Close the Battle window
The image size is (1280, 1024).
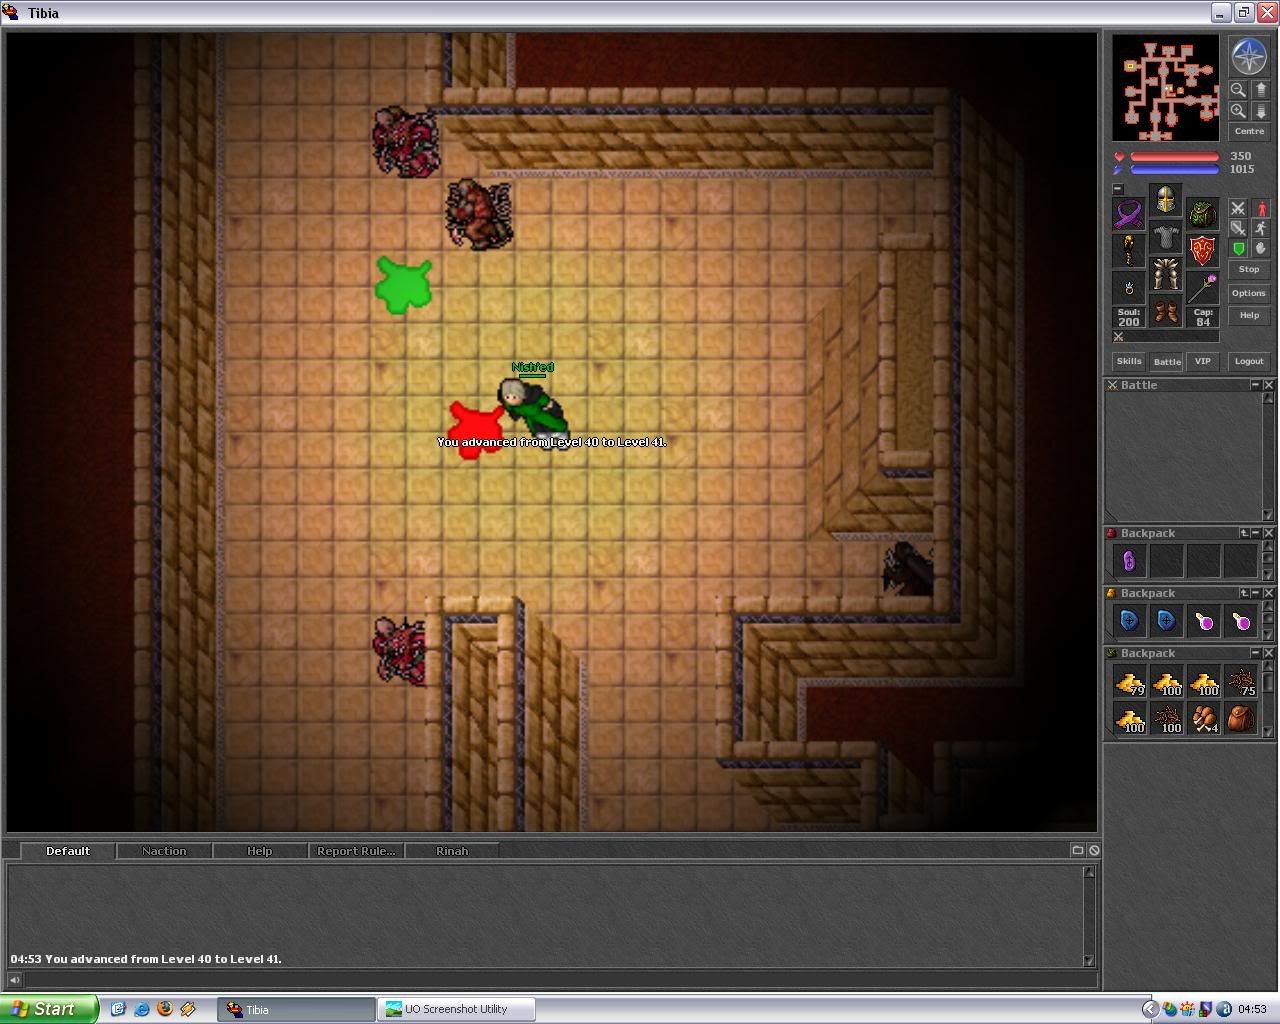(x=1269, y=385)
